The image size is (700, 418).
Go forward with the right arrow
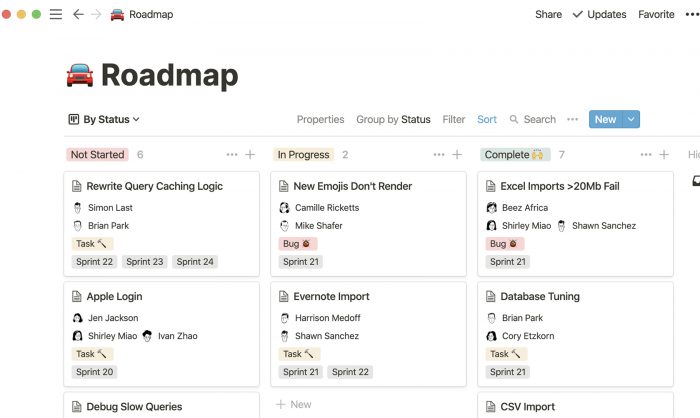[x=96, y=14]
